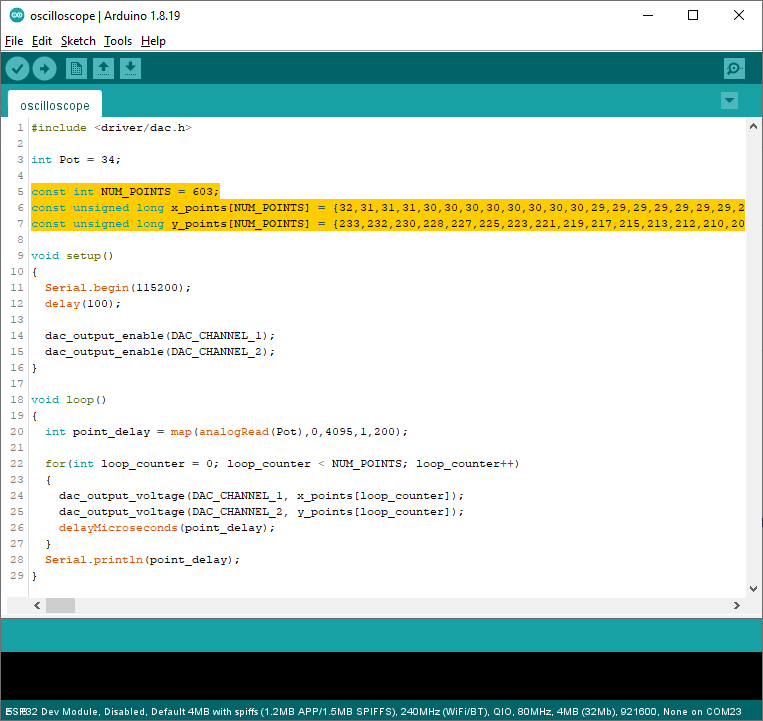Click the delay(100) line
The image size is (763, 721).
coord(83,304)
